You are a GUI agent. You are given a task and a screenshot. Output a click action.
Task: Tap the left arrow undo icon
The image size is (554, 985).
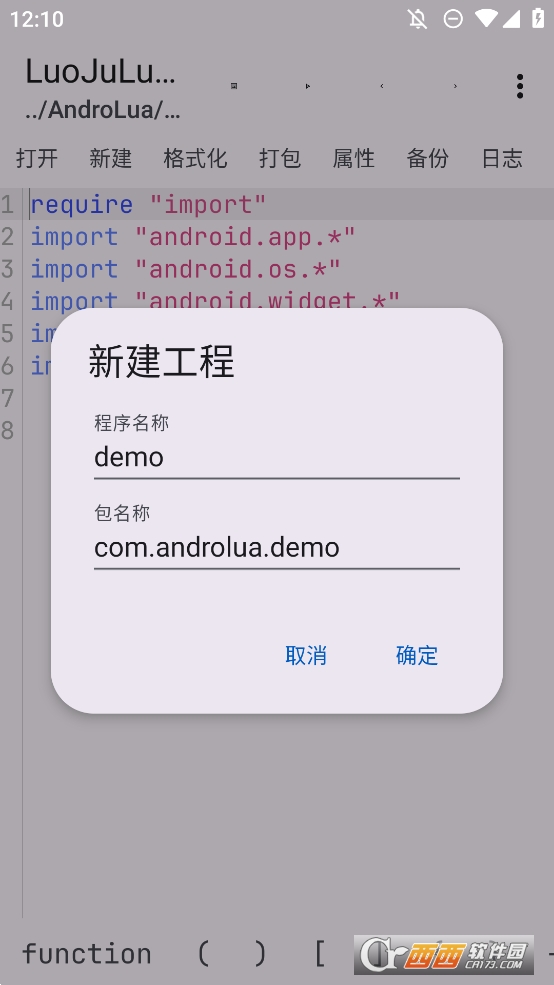coord(381,86)
